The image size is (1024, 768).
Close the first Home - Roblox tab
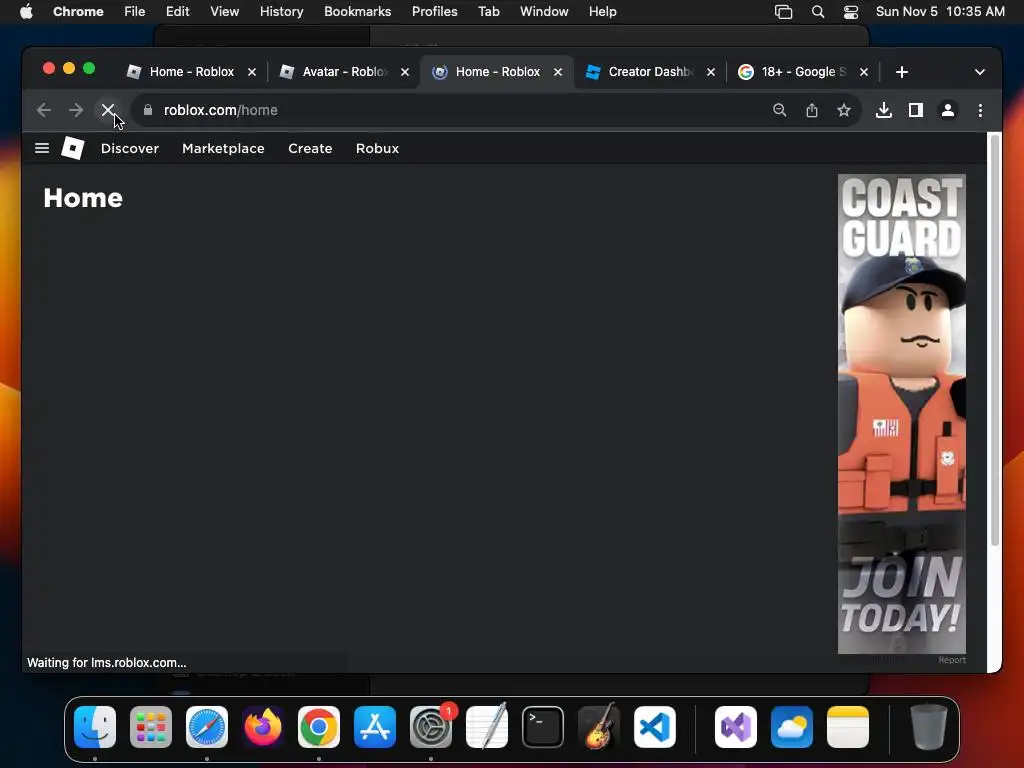pyautogui.click(x=252, y=72)
